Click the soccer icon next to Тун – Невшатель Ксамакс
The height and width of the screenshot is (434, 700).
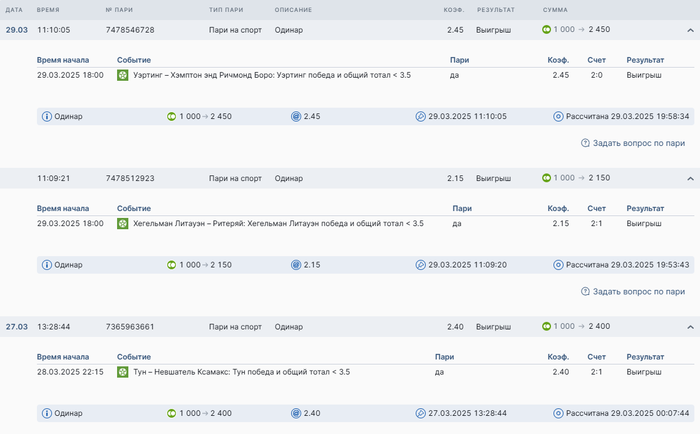pos(122,372)
